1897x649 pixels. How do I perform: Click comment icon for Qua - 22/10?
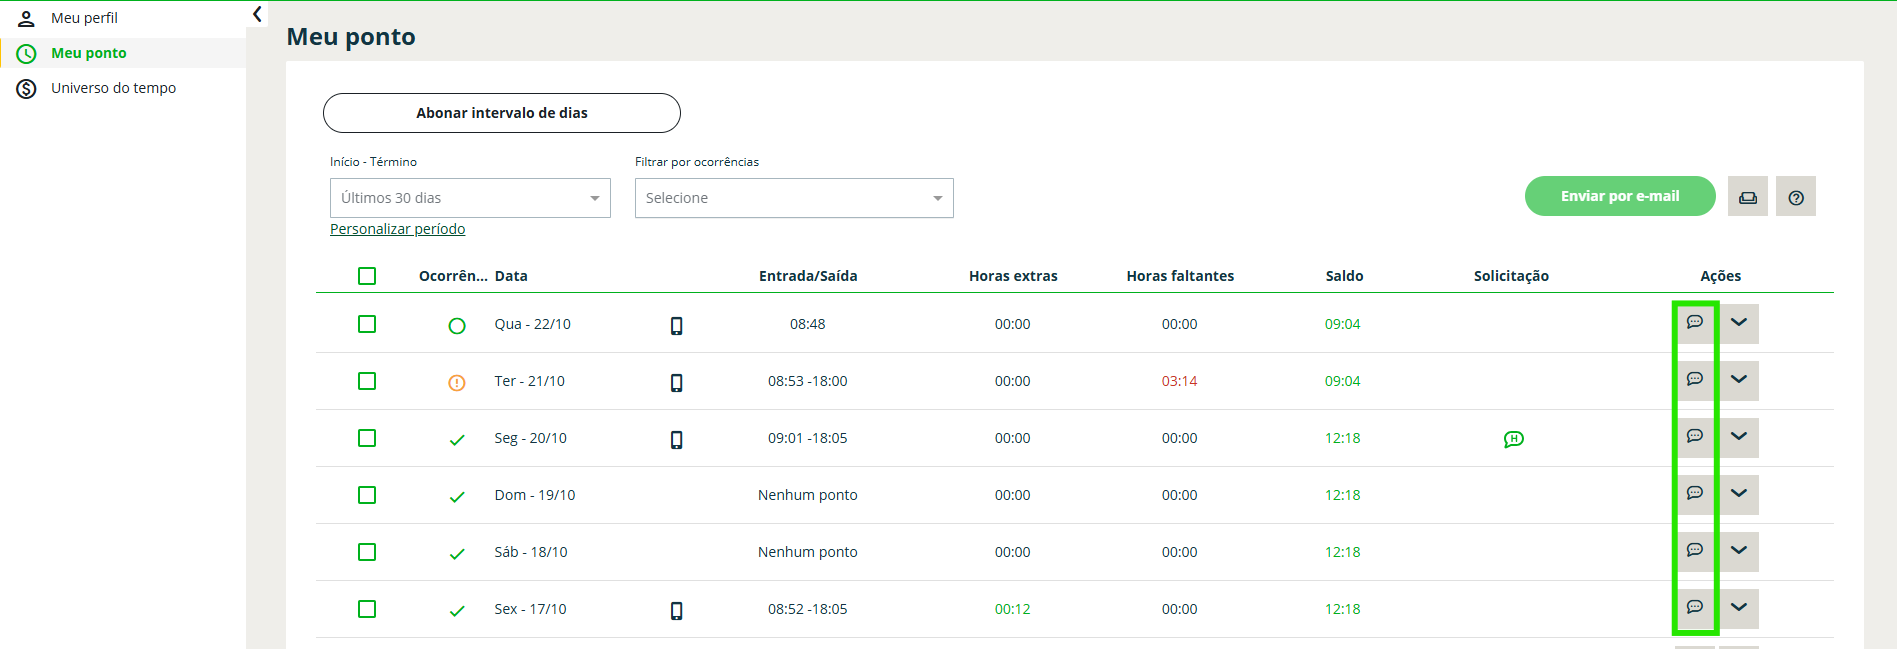click(x=1694, y=323)
